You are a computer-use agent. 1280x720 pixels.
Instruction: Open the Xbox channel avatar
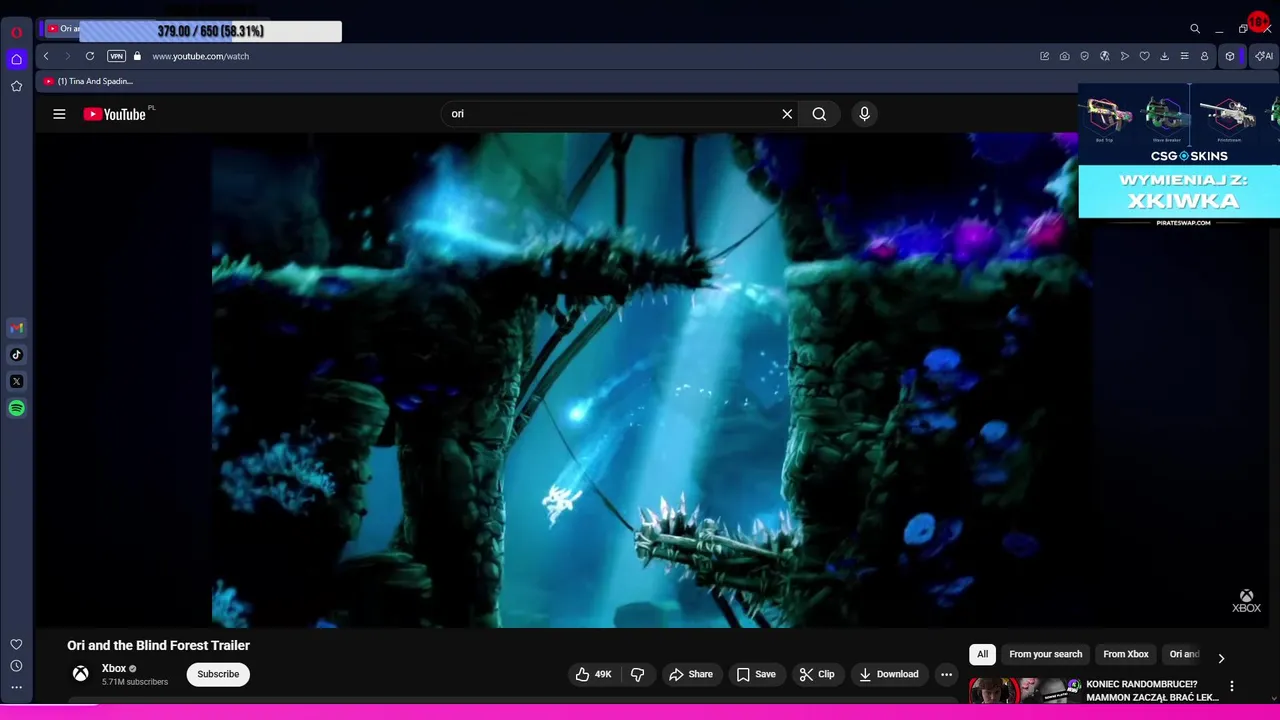80,674
